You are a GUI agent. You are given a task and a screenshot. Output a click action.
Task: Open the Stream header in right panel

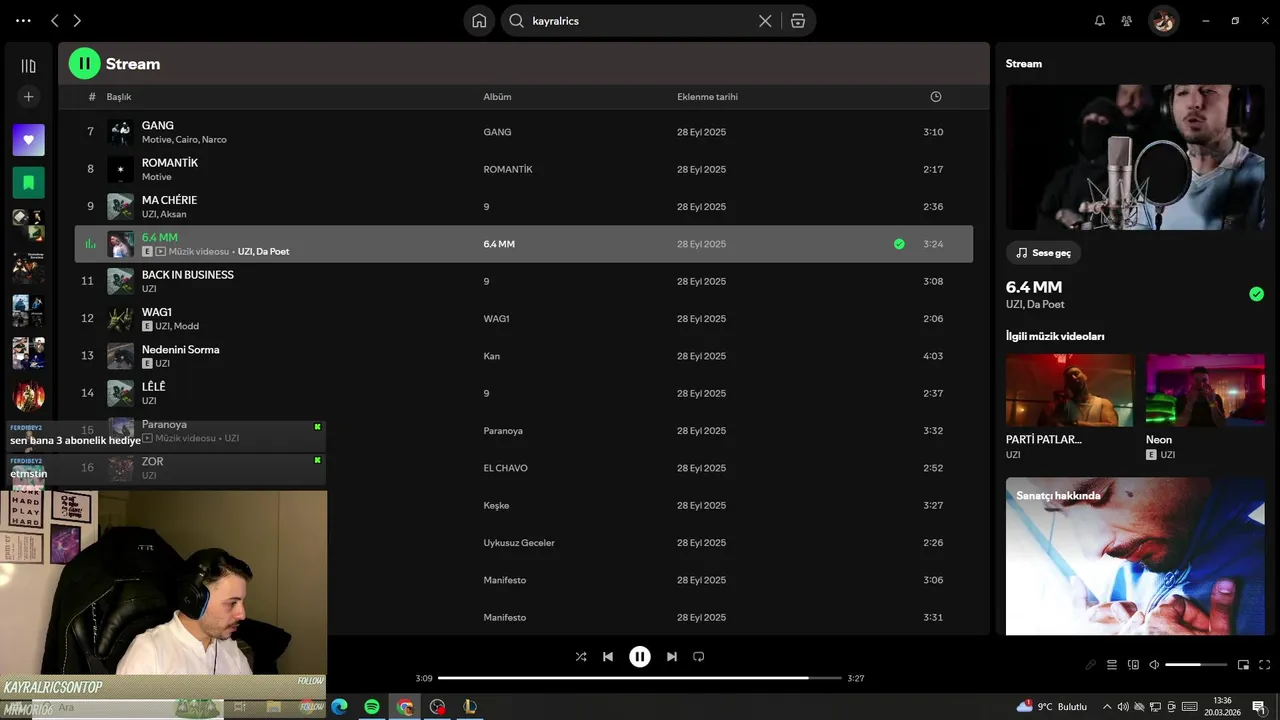1024,64
